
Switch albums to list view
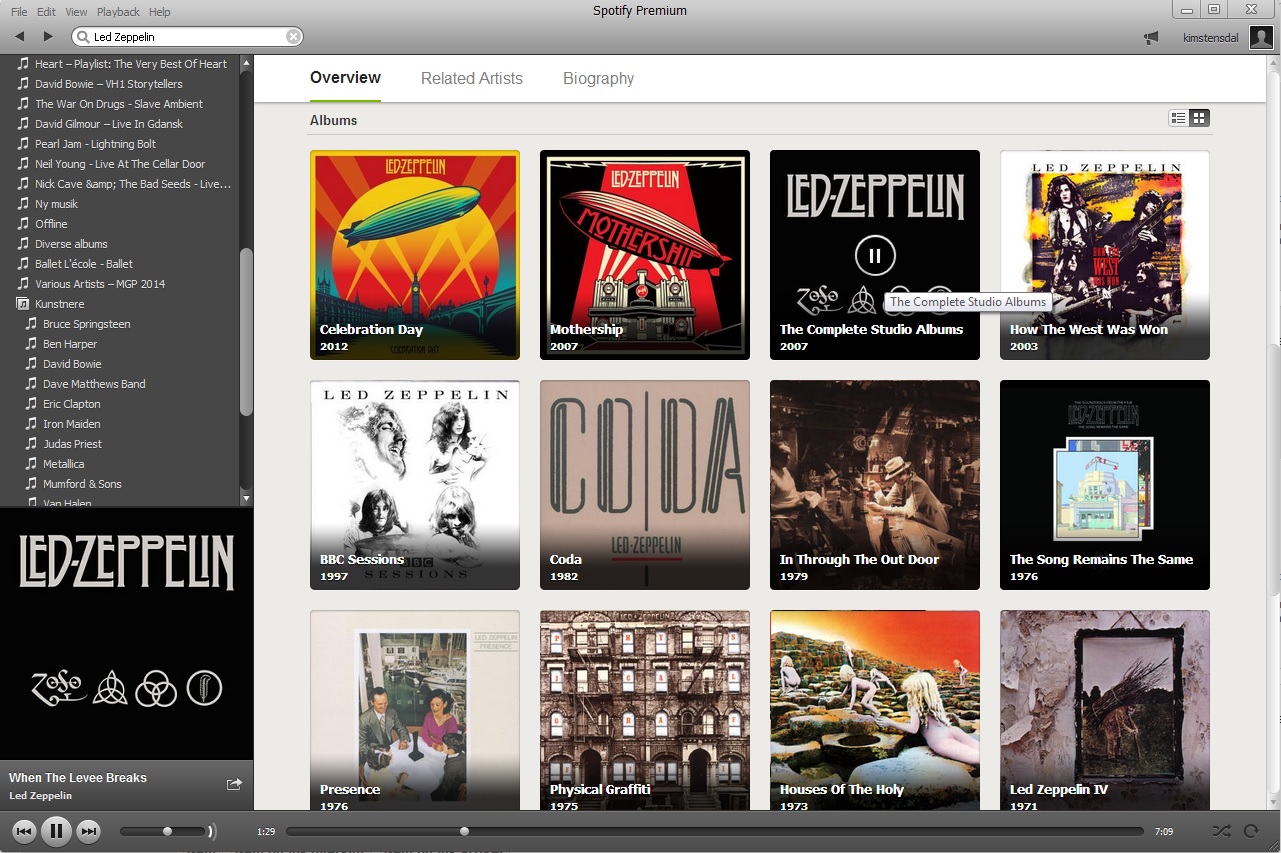click(x=1179, y=118)
